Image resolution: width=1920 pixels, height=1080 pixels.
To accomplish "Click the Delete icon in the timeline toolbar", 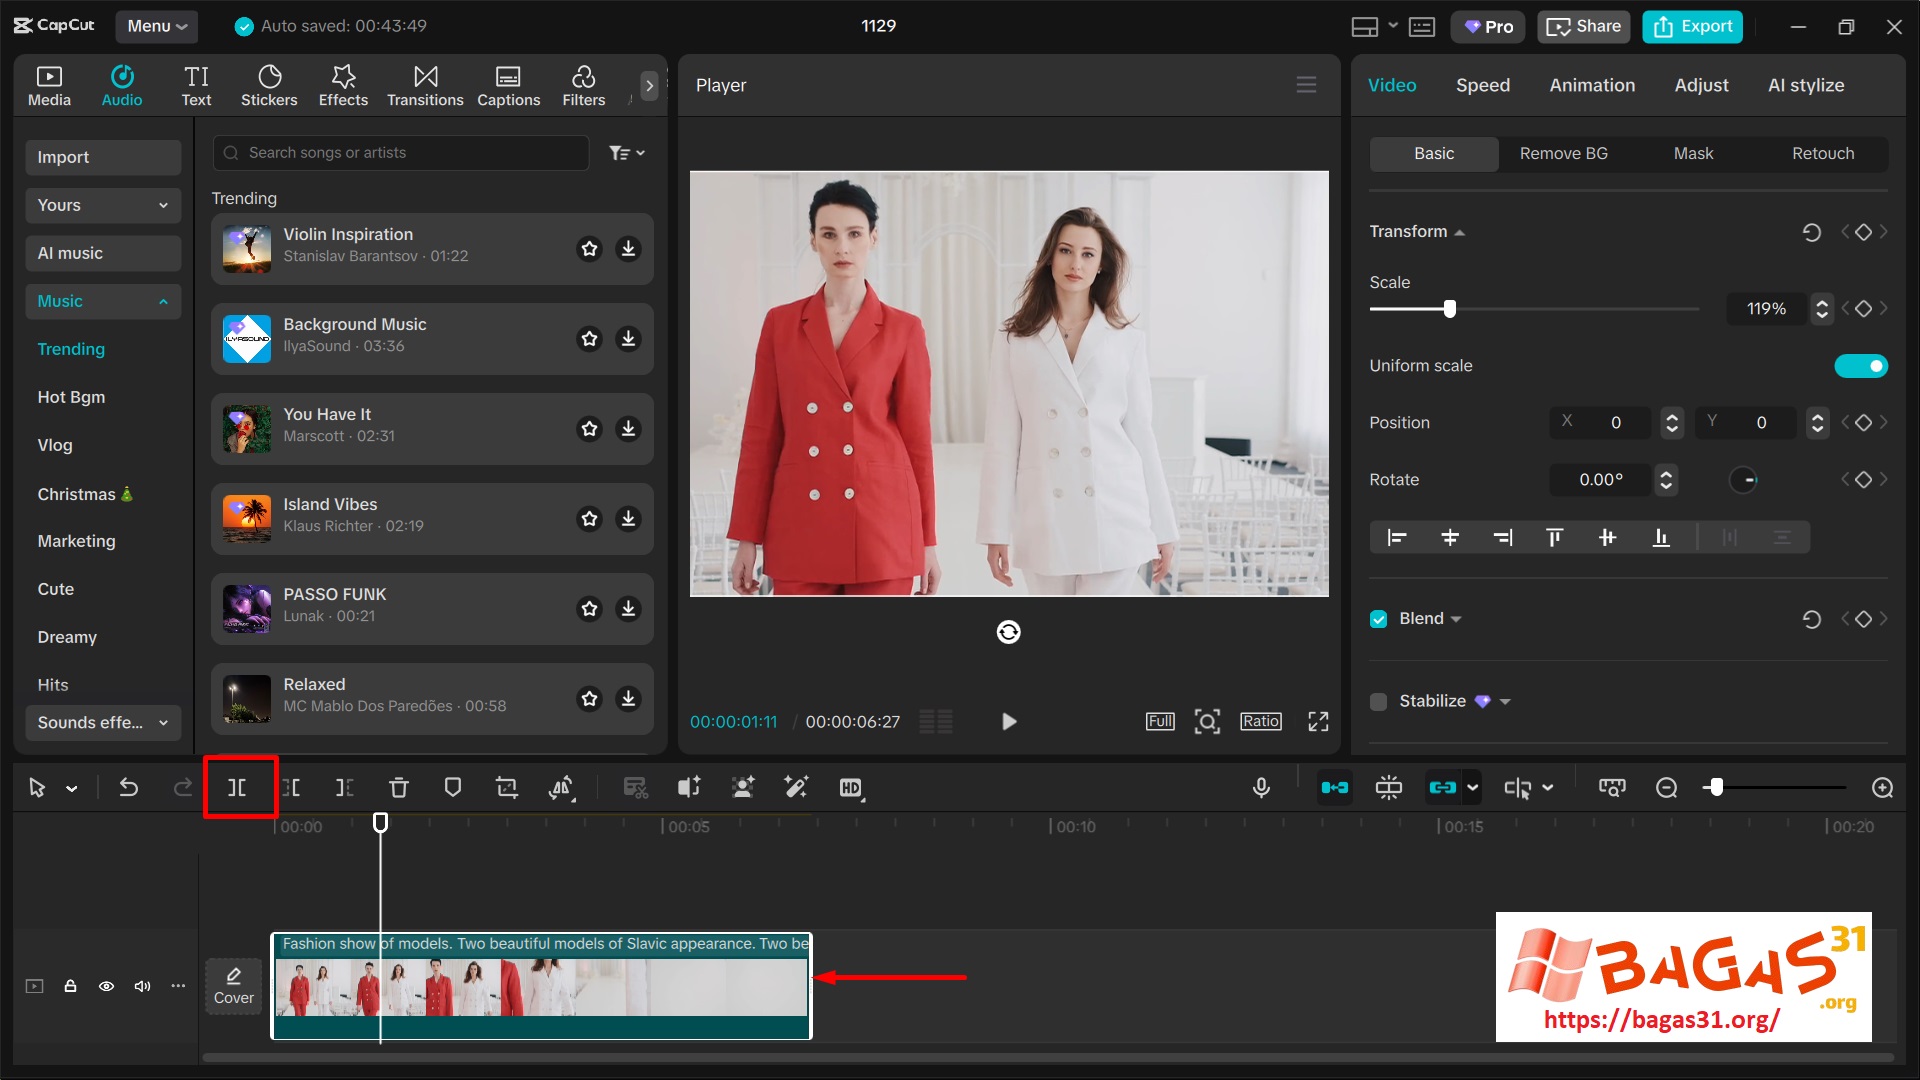I will (x=399, y=787).
